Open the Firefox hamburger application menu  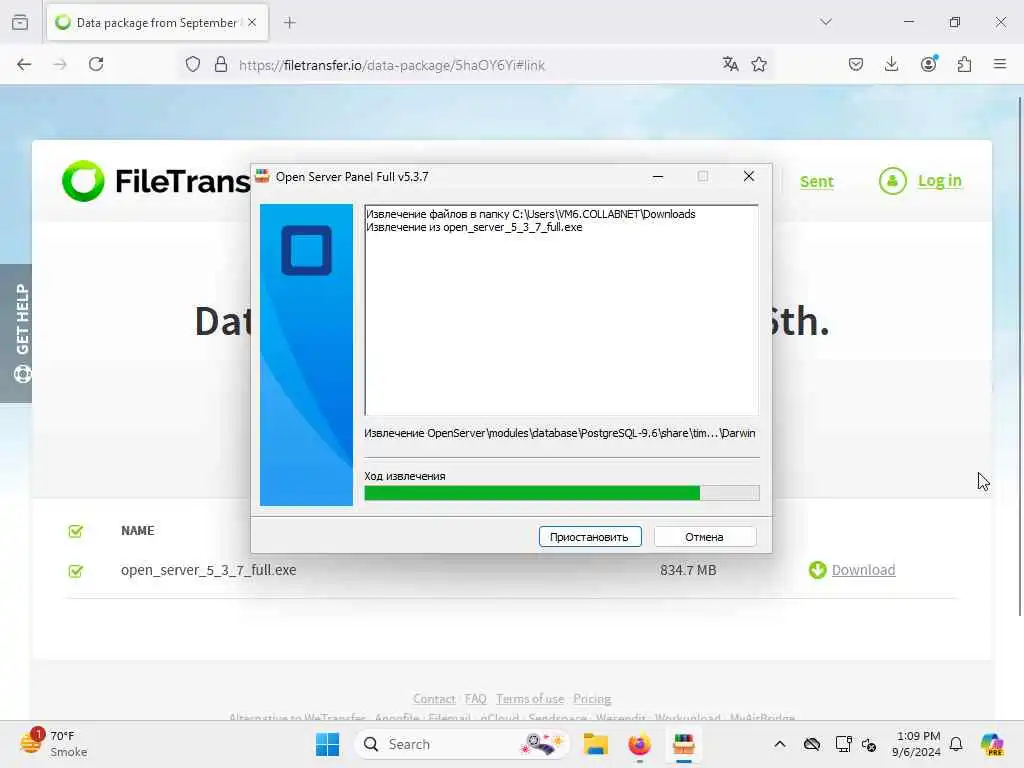point(1000,64)
